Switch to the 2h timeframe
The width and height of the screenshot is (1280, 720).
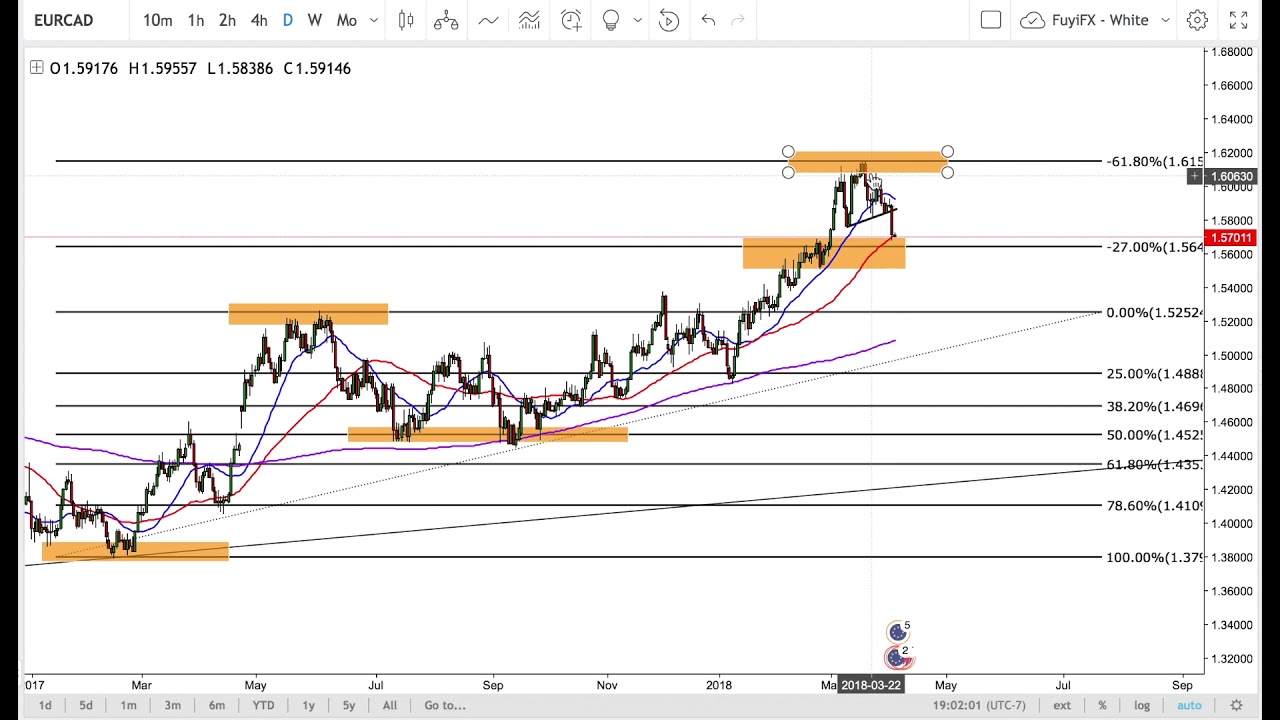[227, 20]
